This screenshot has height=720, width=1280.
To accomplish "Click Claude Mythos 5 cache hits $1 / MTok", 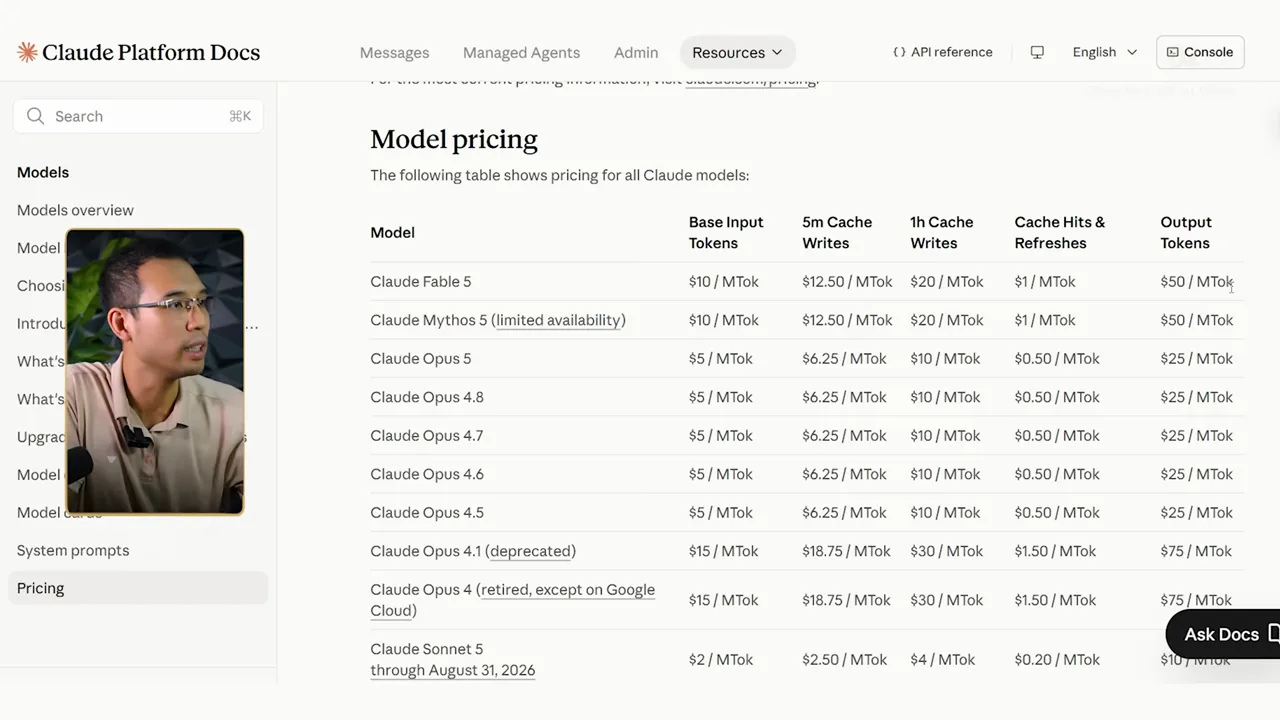I will click(1045, 320).
